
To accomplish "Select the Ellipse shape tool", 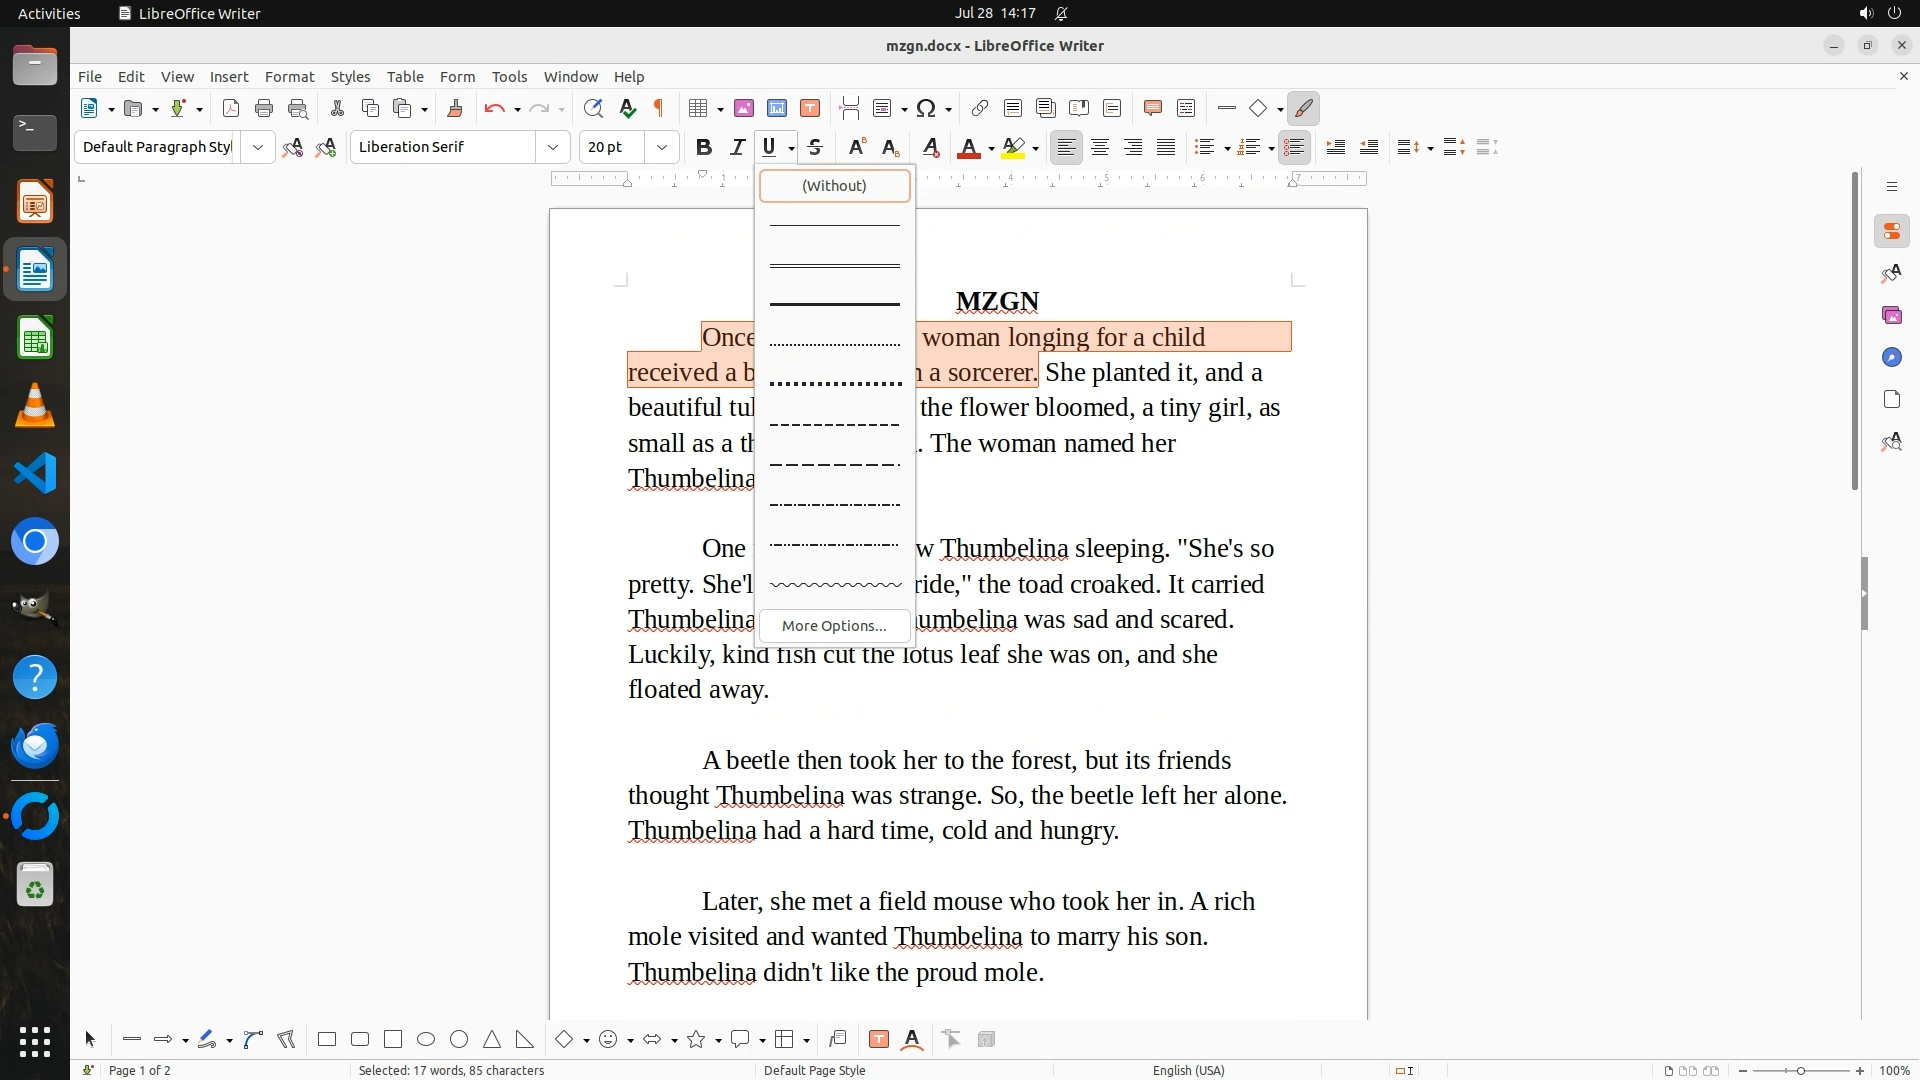I will (426, 1039).
